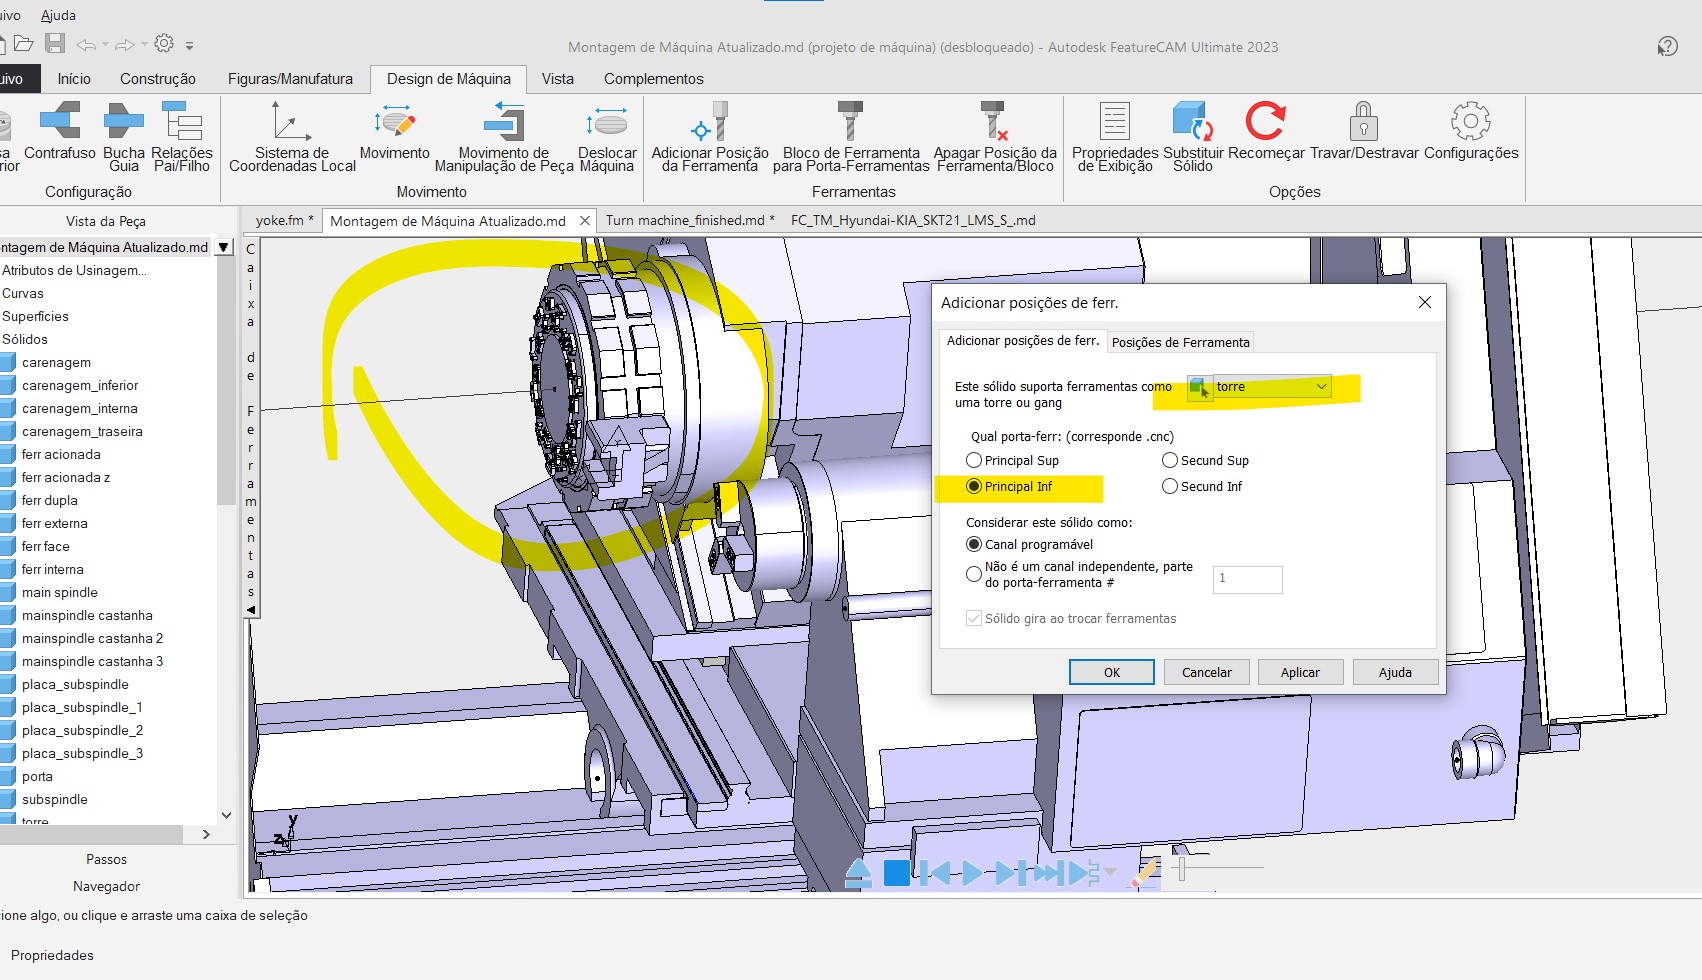This screenshot has height=980, width=1702.
Task: Open Adicionar Posição da Ferramenta tool
Action: (x=709, y=123)
